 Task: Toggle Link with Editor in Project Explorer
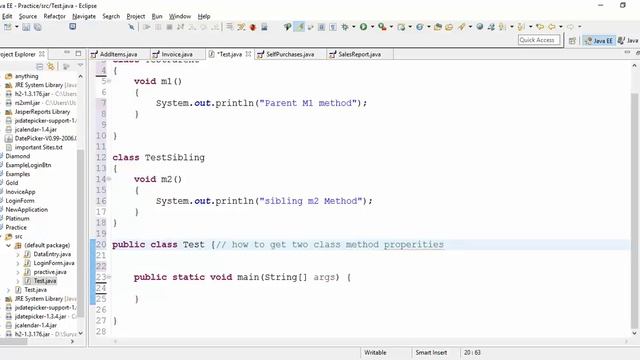point(51,66)
